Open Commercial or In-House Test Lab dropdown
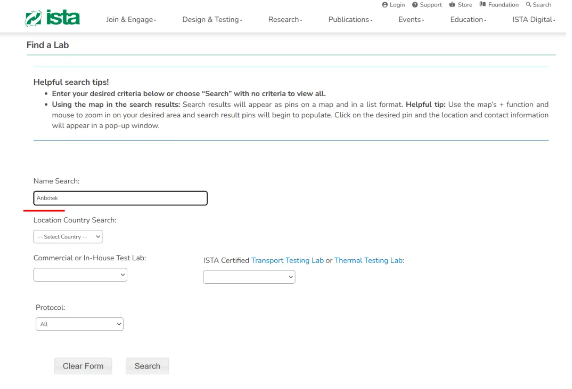572x389 pixels. 80,275
